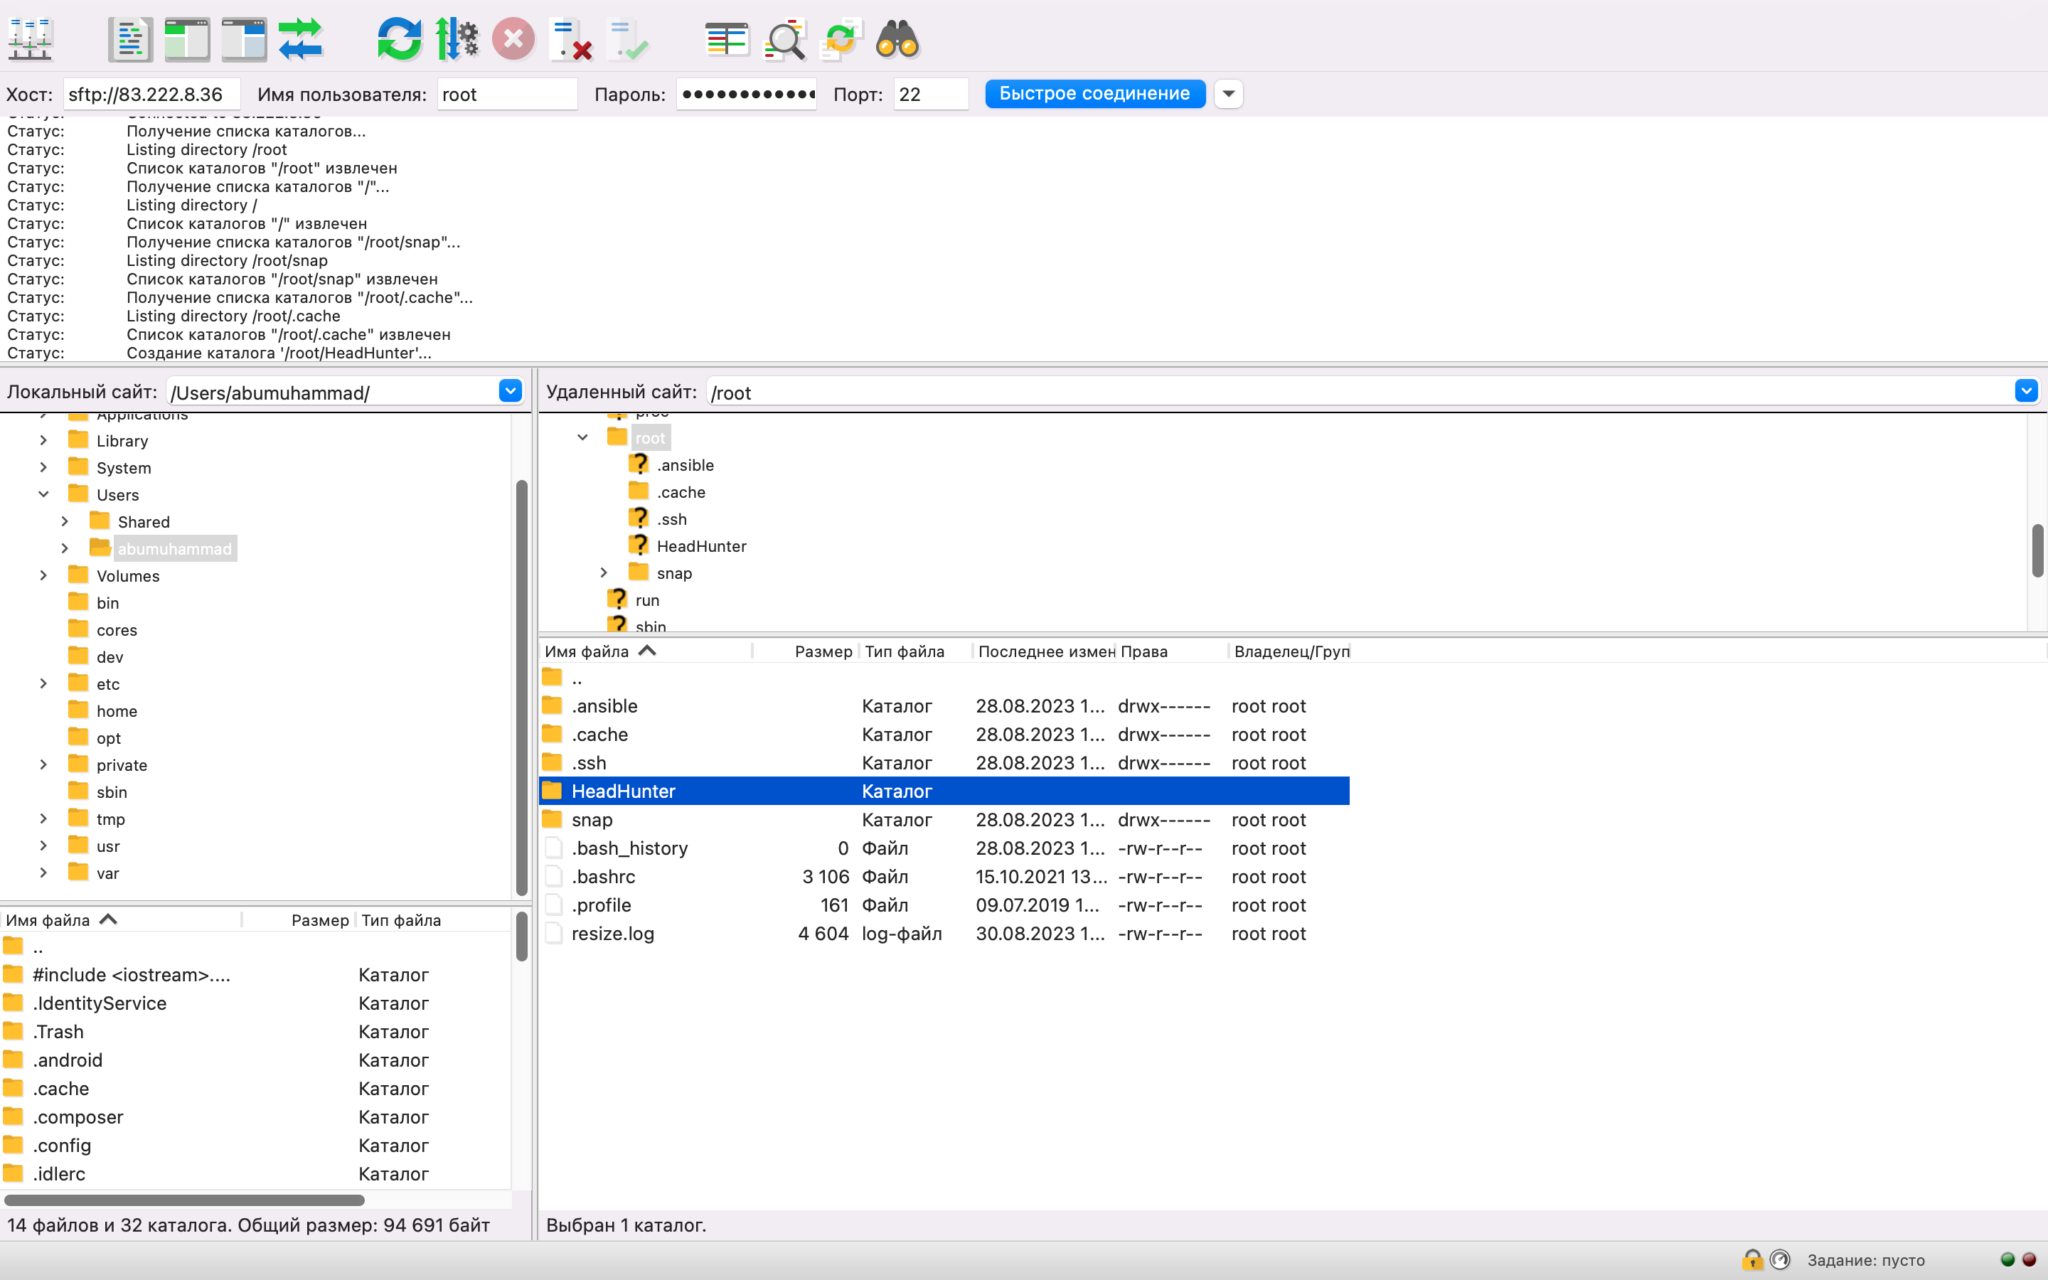Toggle the transfer queue display icon
The image size is (2048, 1280).
pyautogui.click(x=301, y=39)
